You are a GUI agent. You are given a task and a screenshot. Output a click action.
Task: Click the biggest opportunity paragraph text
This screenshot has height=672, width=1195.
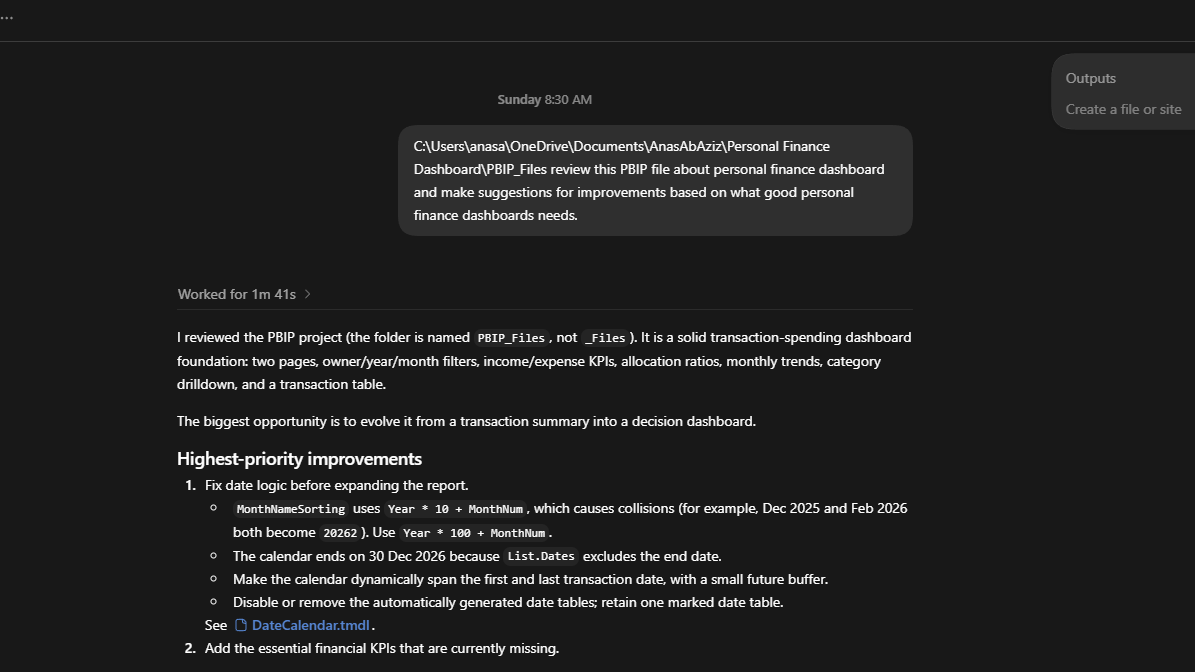pyautogui.click(x=466, y=421)
